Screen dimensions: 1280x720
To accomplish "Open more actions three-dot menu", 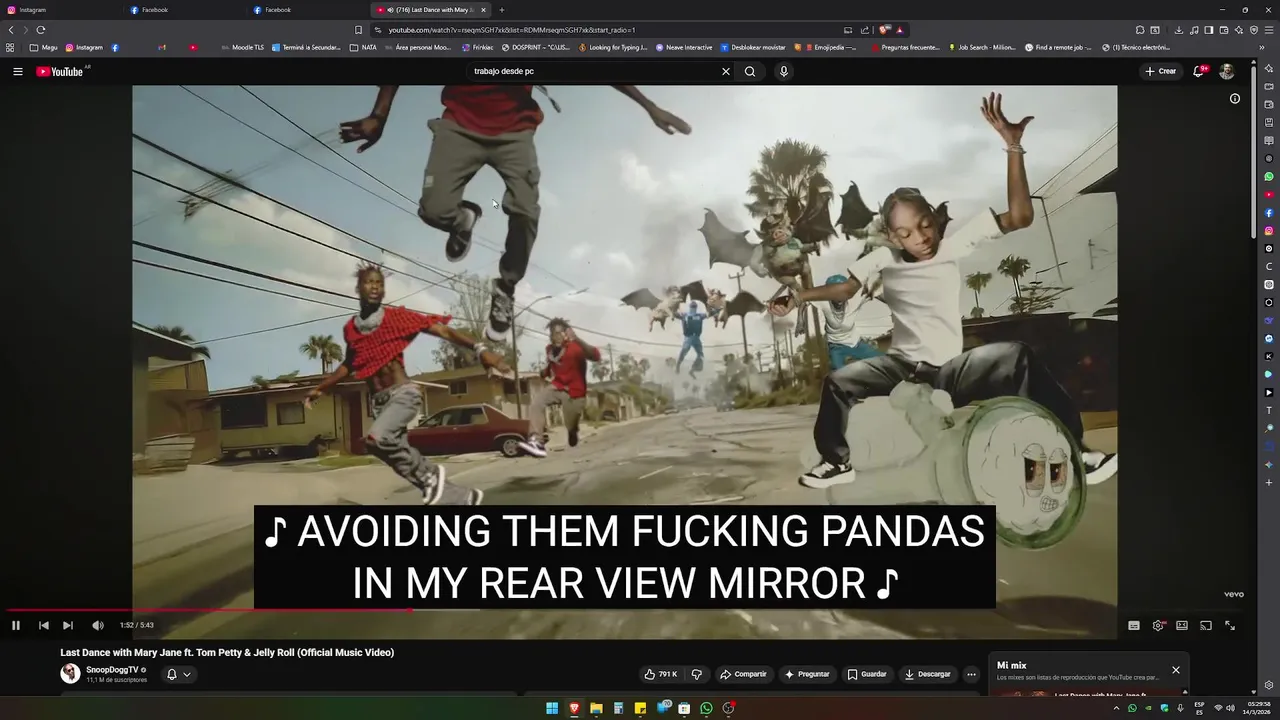I will pyautogui.click(x=971, y=674).
